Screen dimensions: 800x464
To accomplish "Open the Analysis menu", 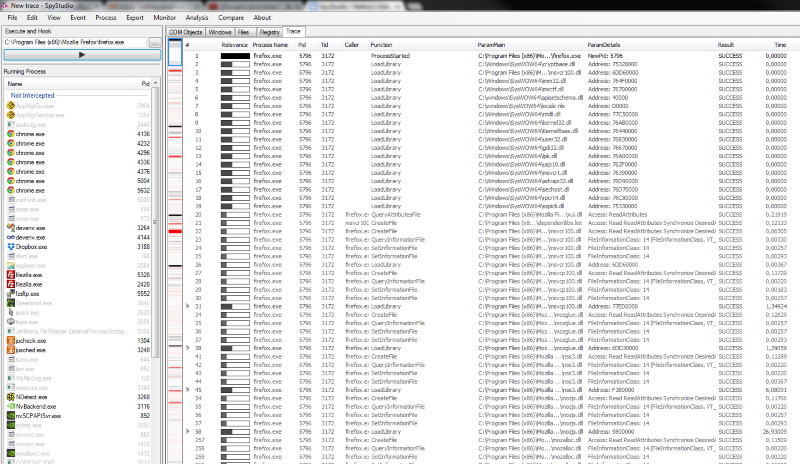I will (197, 17).
